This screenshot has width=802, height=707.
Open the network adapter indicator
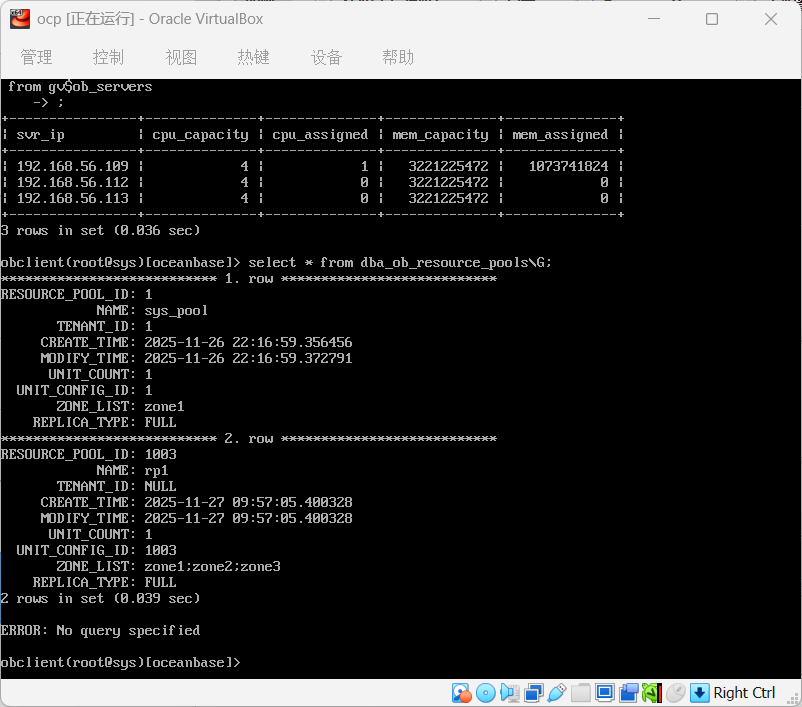533,692
